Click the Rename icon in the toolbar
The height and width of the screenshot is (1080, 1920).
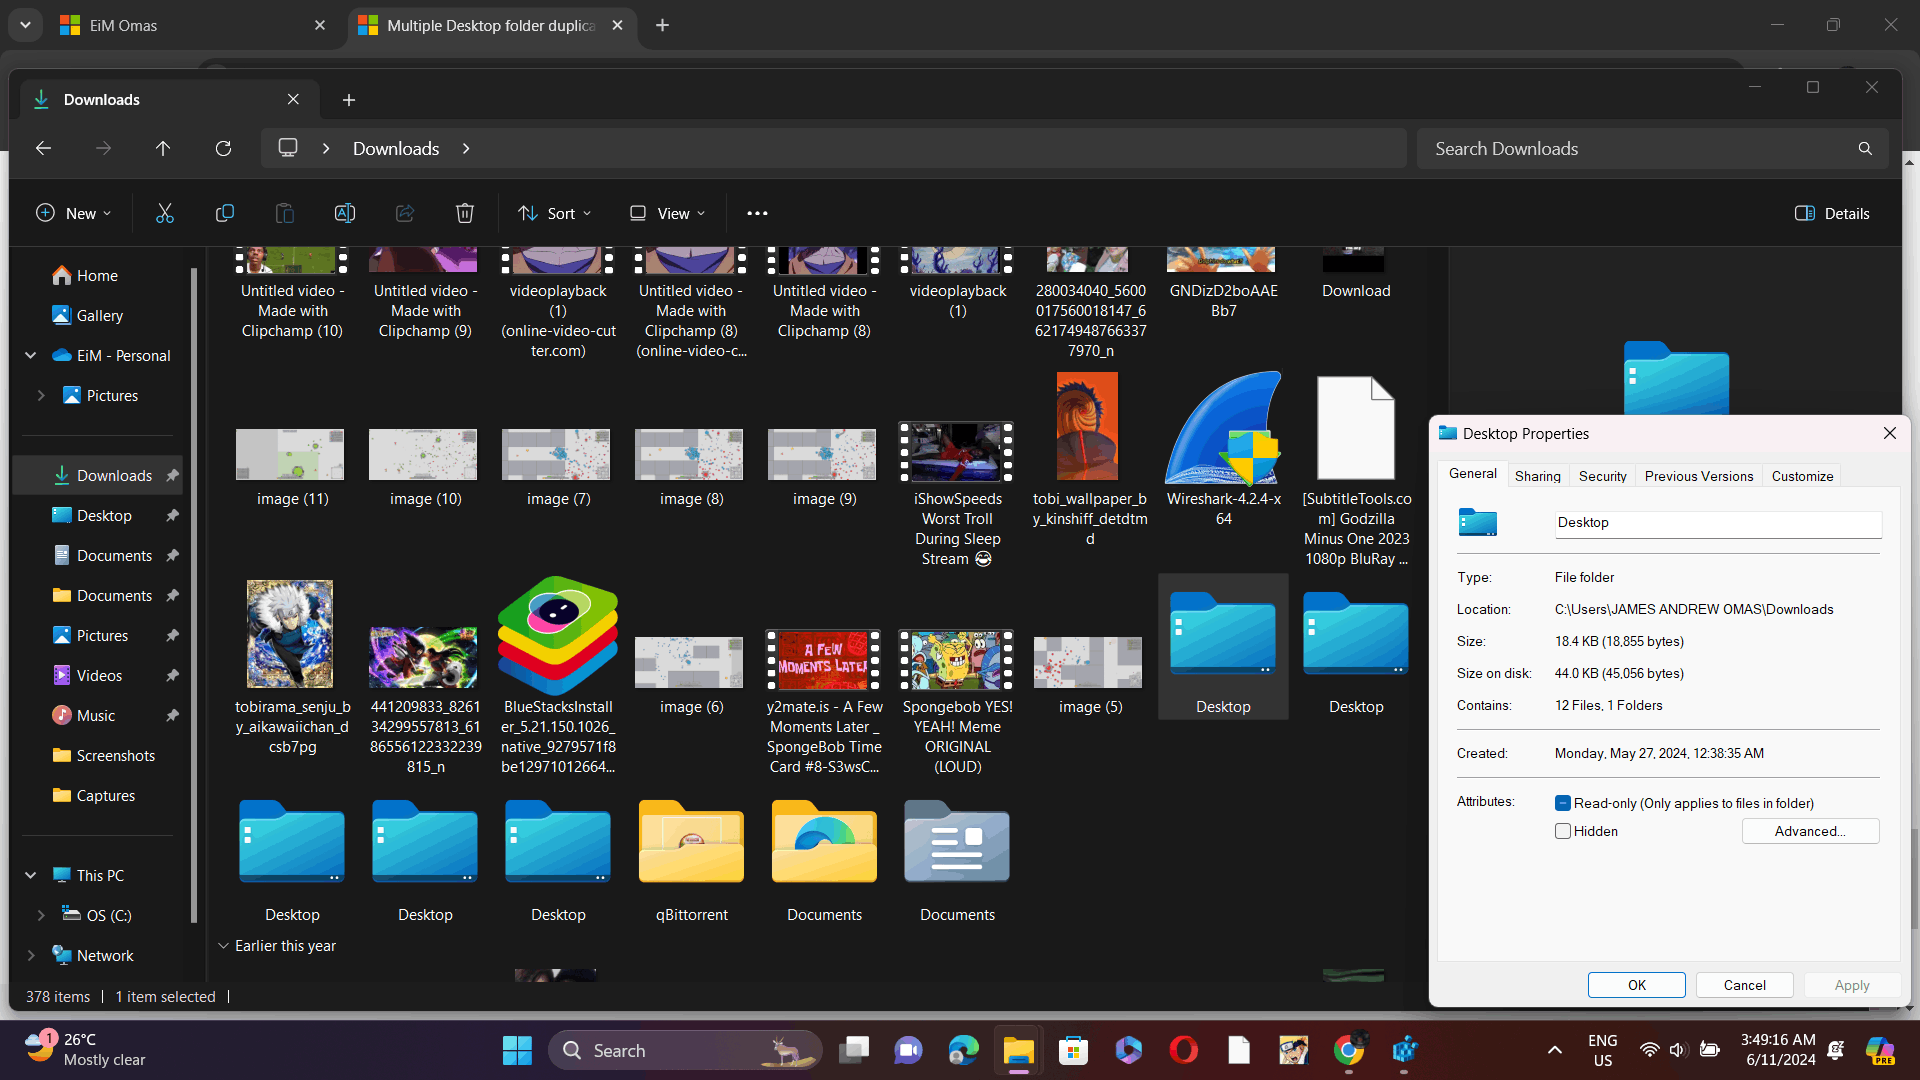345,213
